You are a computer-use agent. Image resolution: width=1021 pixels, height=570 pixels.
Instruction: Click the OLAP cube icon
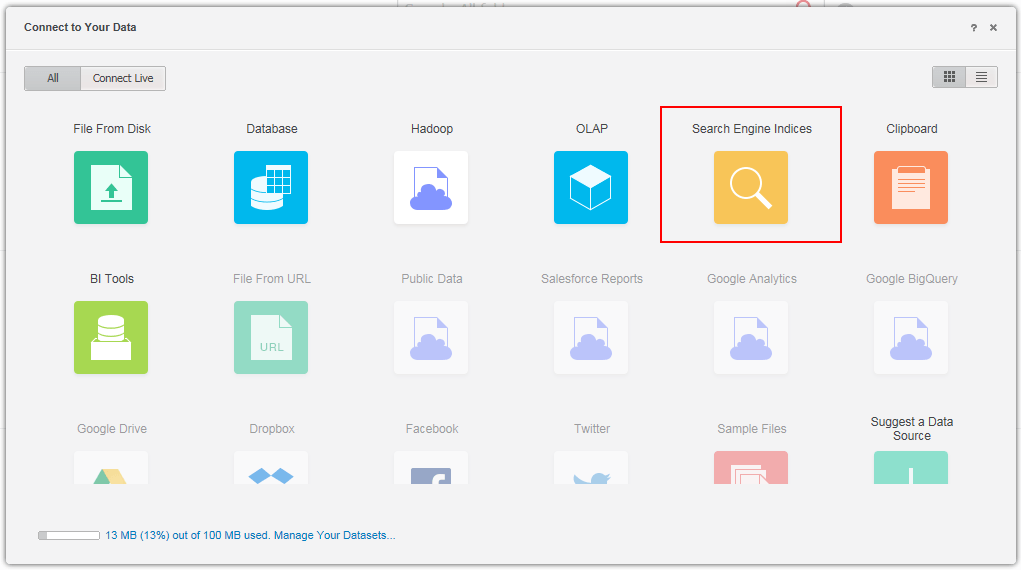click(591, 187)
